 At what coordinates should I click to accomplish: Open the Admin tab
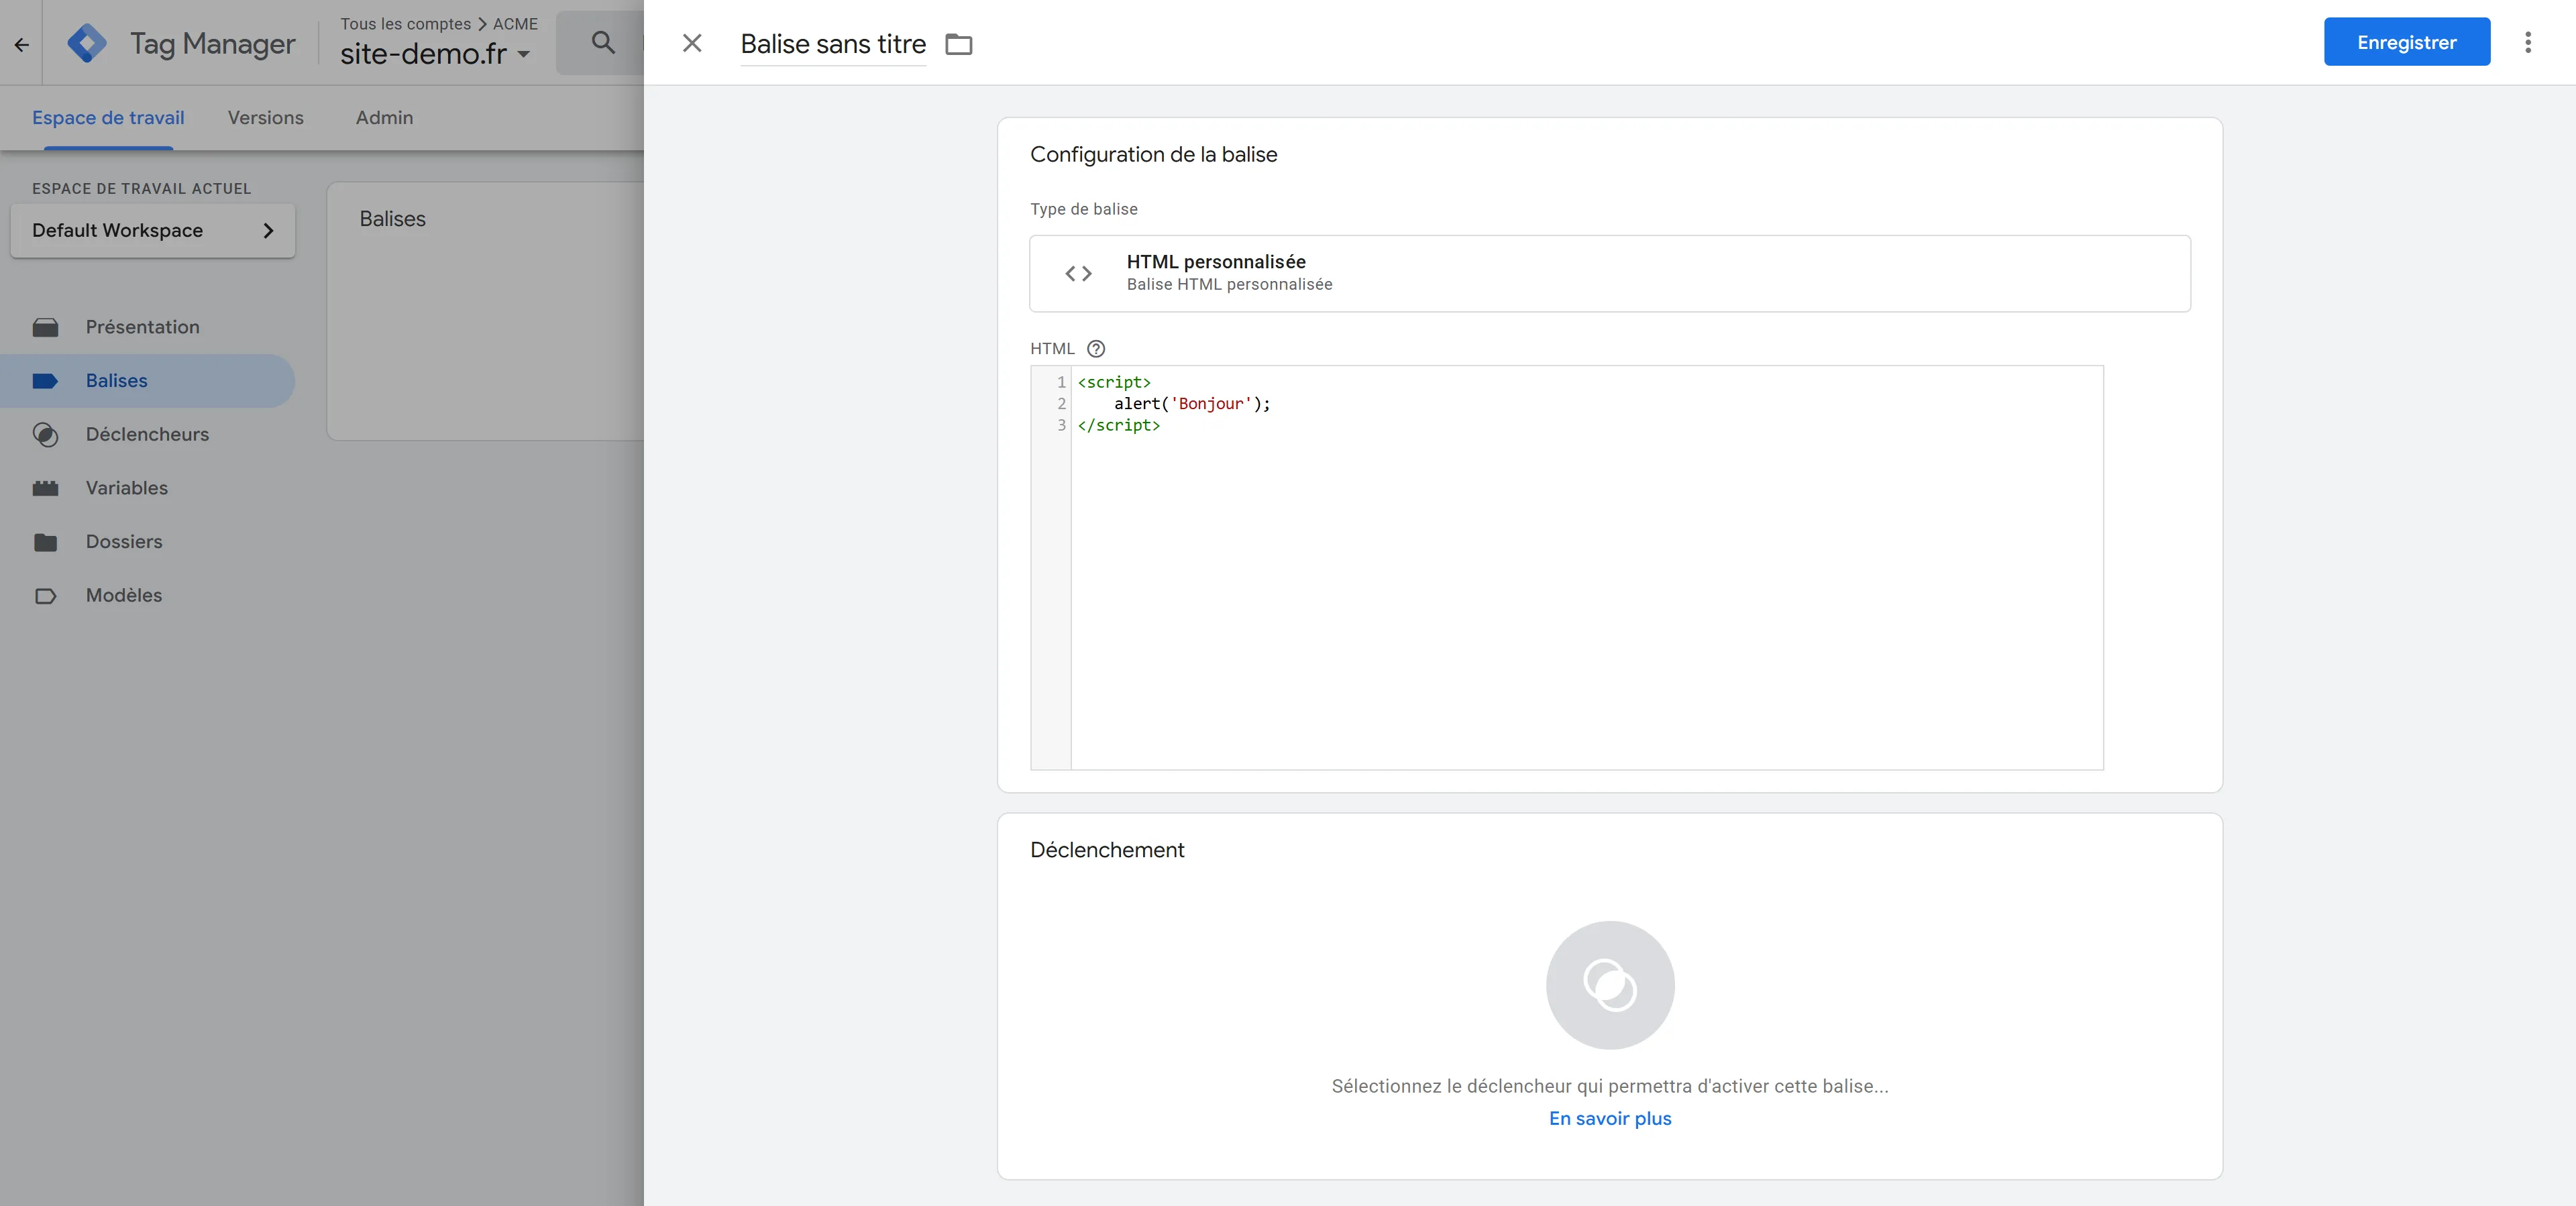pyautogui.click(x=384, y=118)
